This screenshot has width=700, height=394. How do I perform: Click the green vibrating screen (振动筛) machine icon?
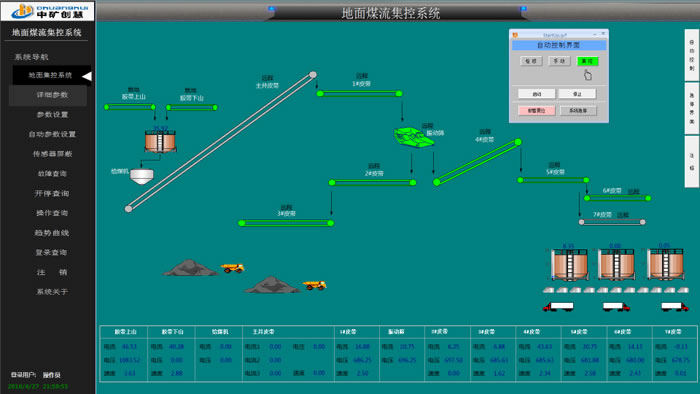tap(413, 137)
